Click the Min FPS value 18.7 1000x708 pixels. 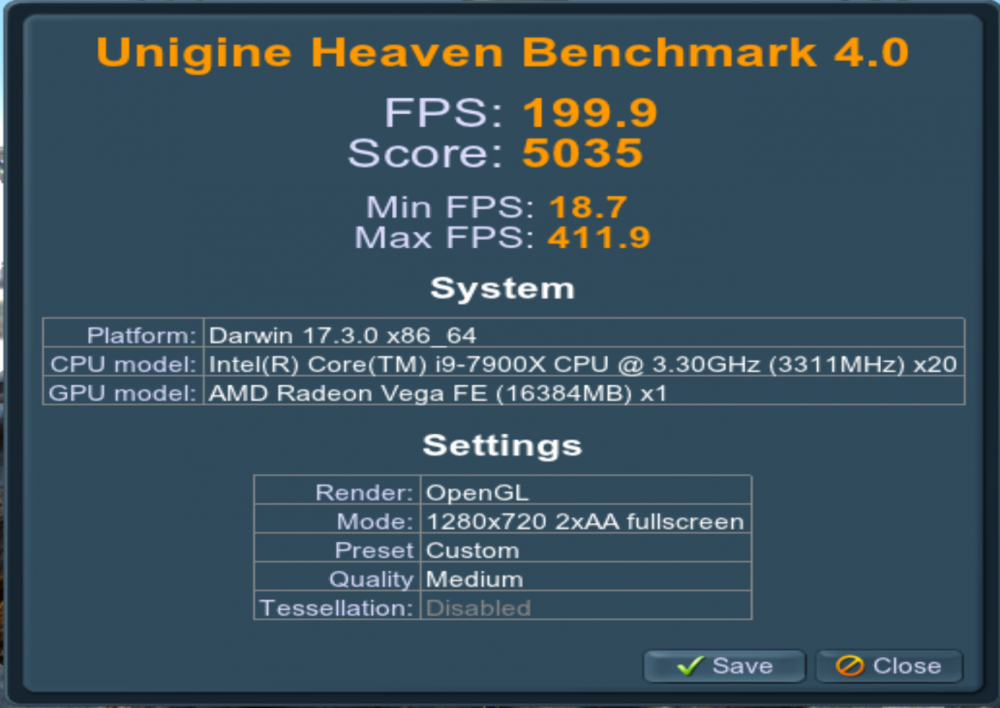(588, 207)
